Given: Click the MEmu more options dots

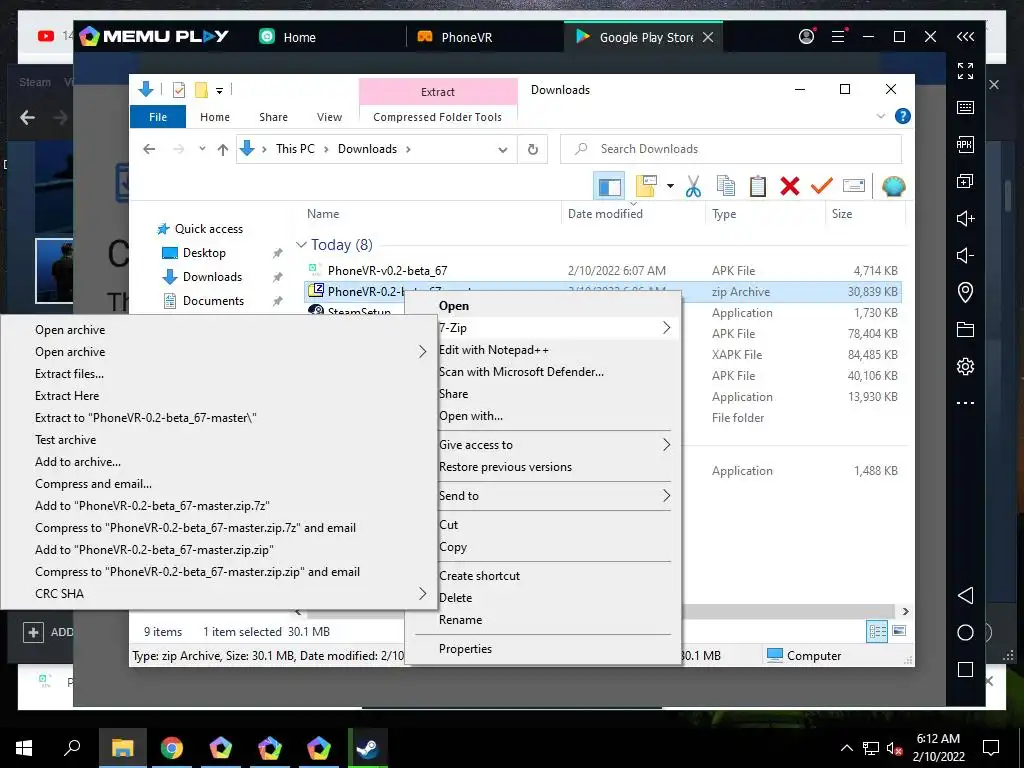Looking at the screenshot, I should pyautogui.click(x=965, y=403).
